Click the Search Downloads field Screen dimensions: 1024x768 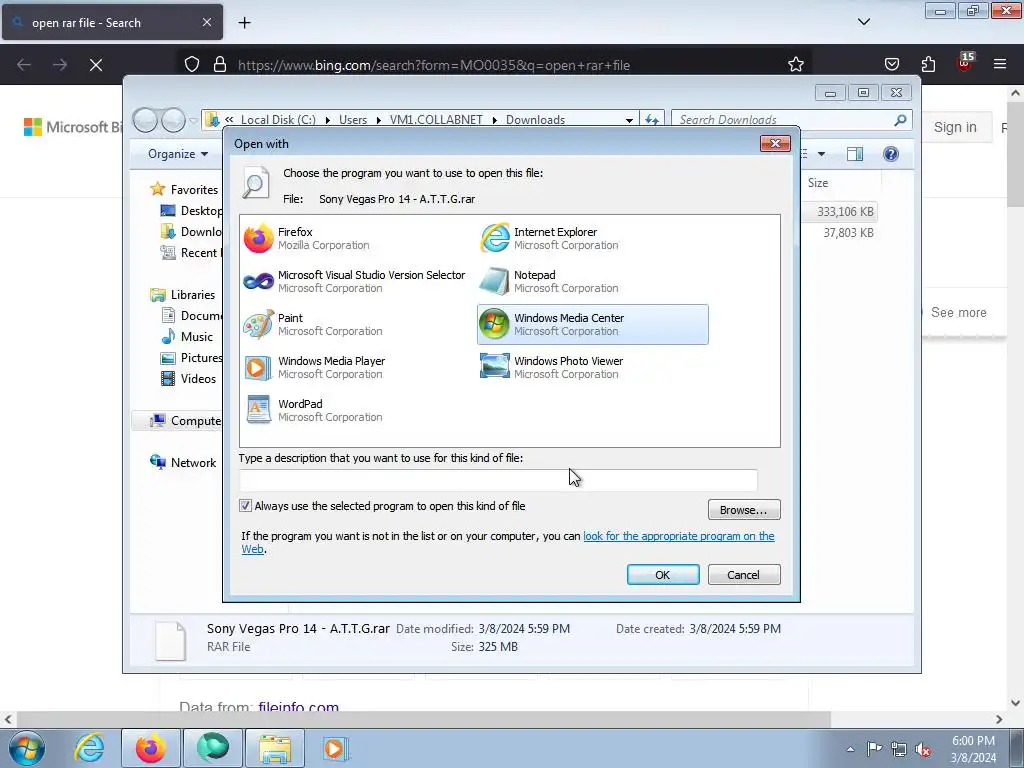coord(784,120)
